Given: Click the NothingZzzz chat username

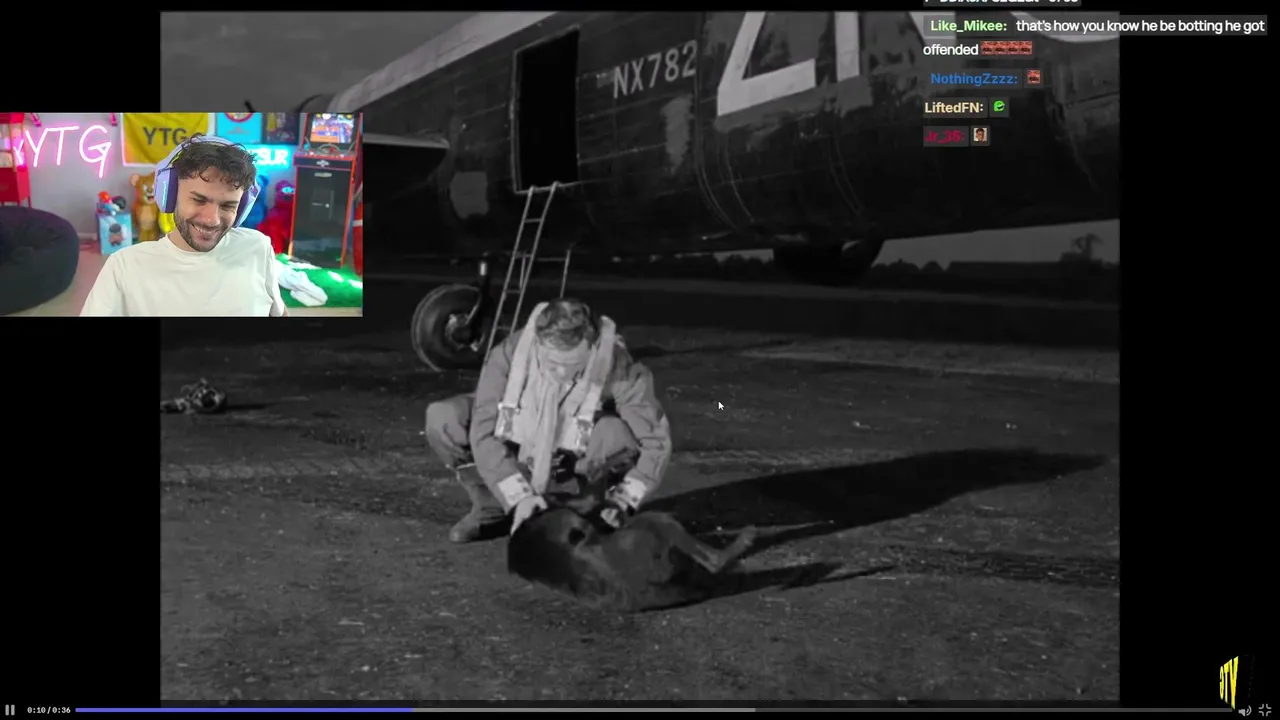Looking at the screenshot, I should pyautogui.click(x=973, y=78).
